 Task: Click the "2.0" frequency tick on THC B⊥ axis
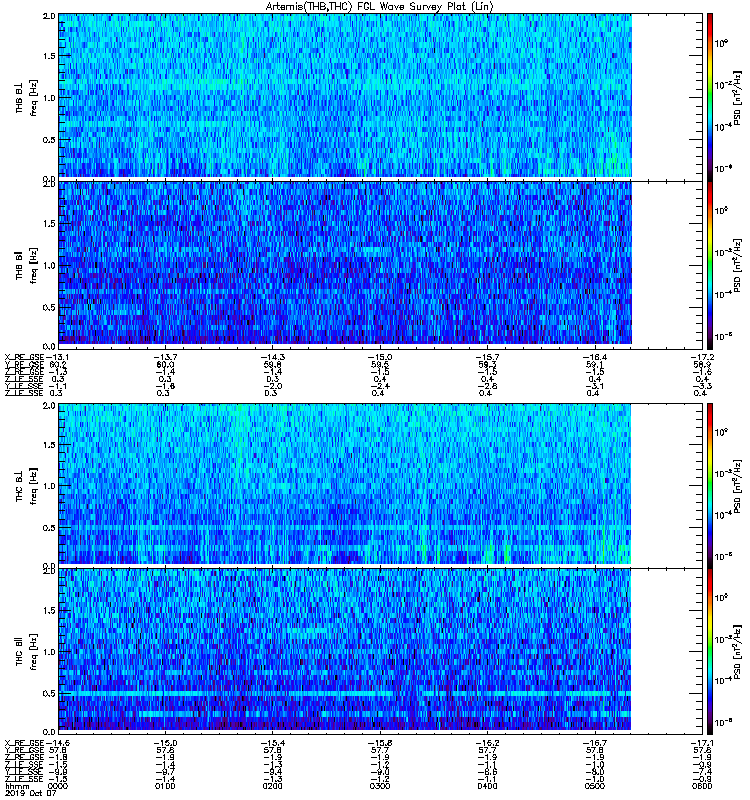point(49,406)
